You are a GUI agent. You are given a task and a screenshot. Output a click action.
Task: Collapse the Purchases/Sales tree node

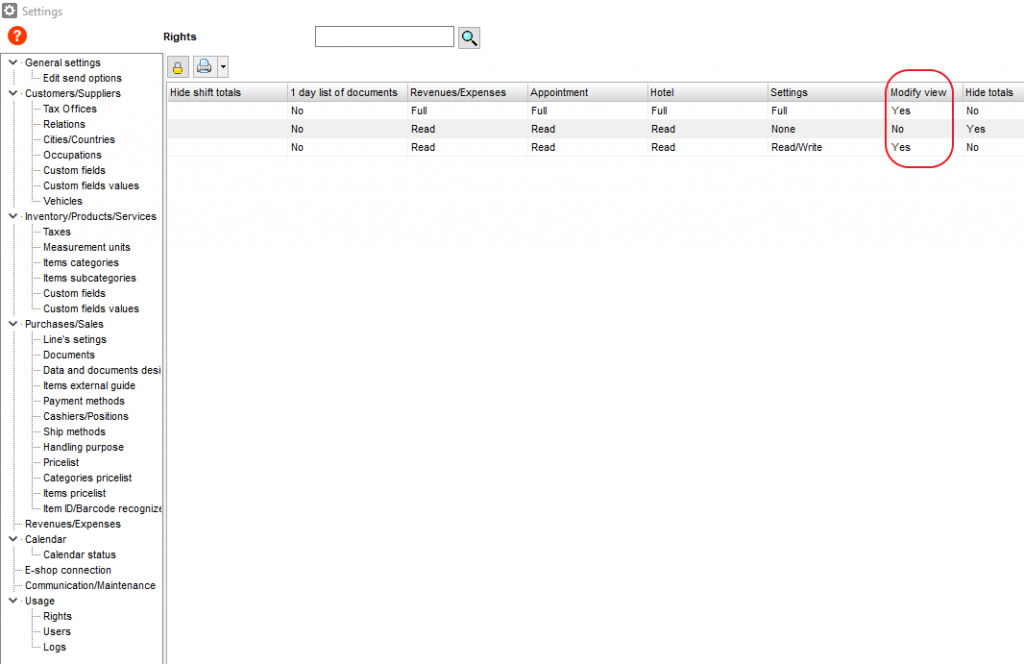click(x=12, y=324)
